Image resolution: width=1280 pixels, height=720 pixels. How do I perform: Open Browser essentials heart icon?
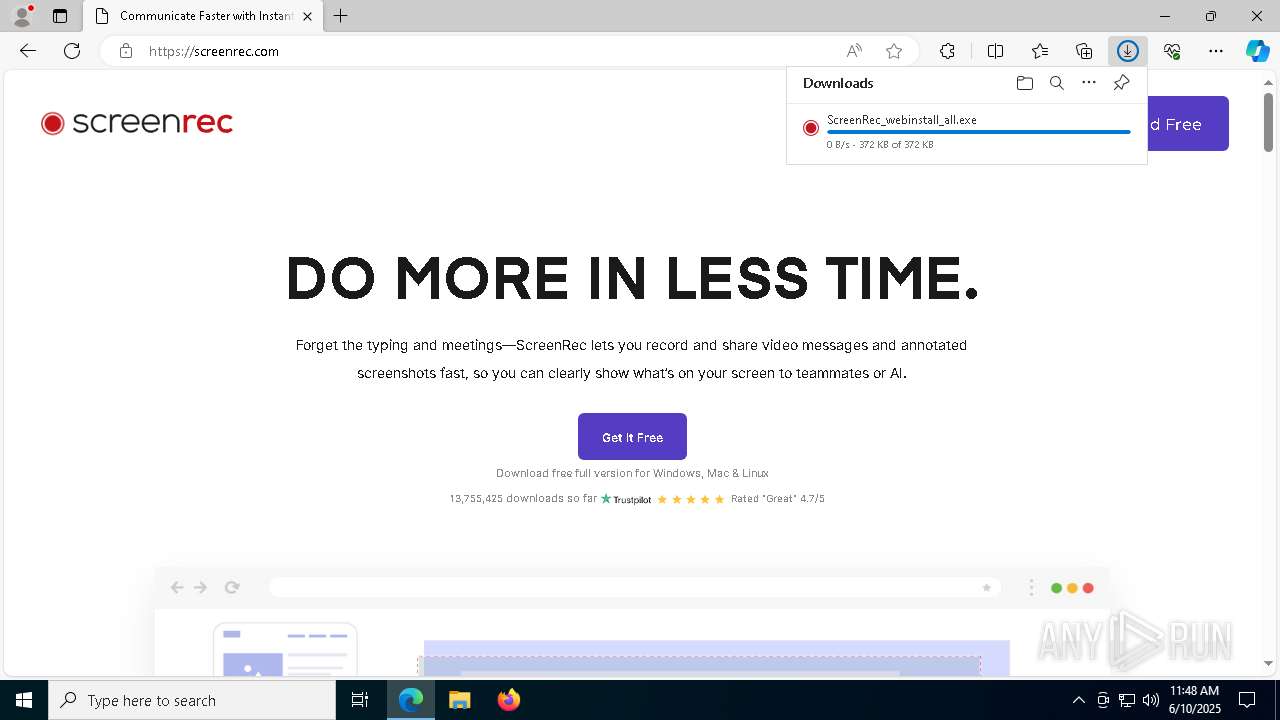1172,51
